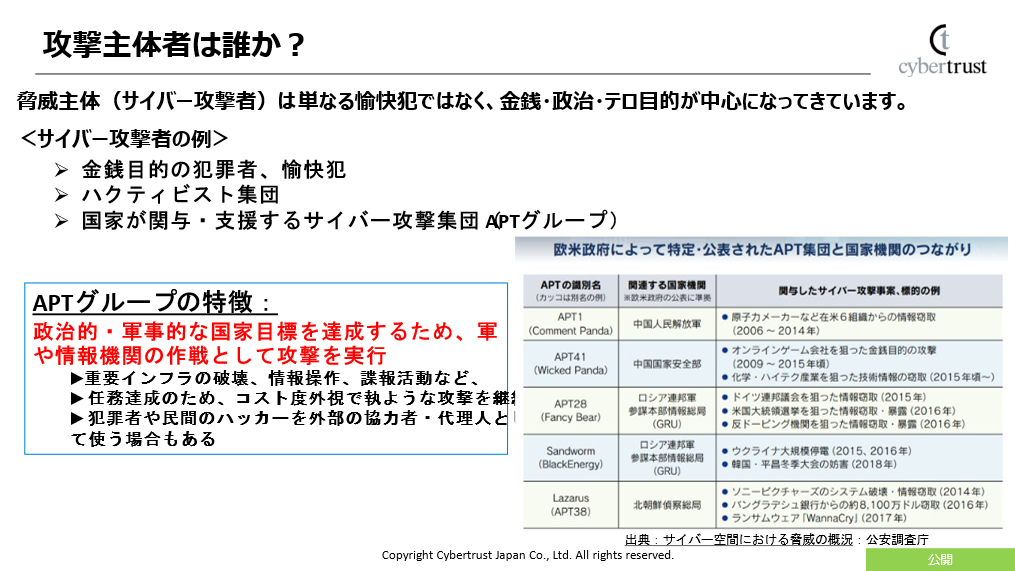This screenshot has width=1015, height=571.
Task: Click the triangle bullet before 任務達成のため
Action: coord(77,398)
